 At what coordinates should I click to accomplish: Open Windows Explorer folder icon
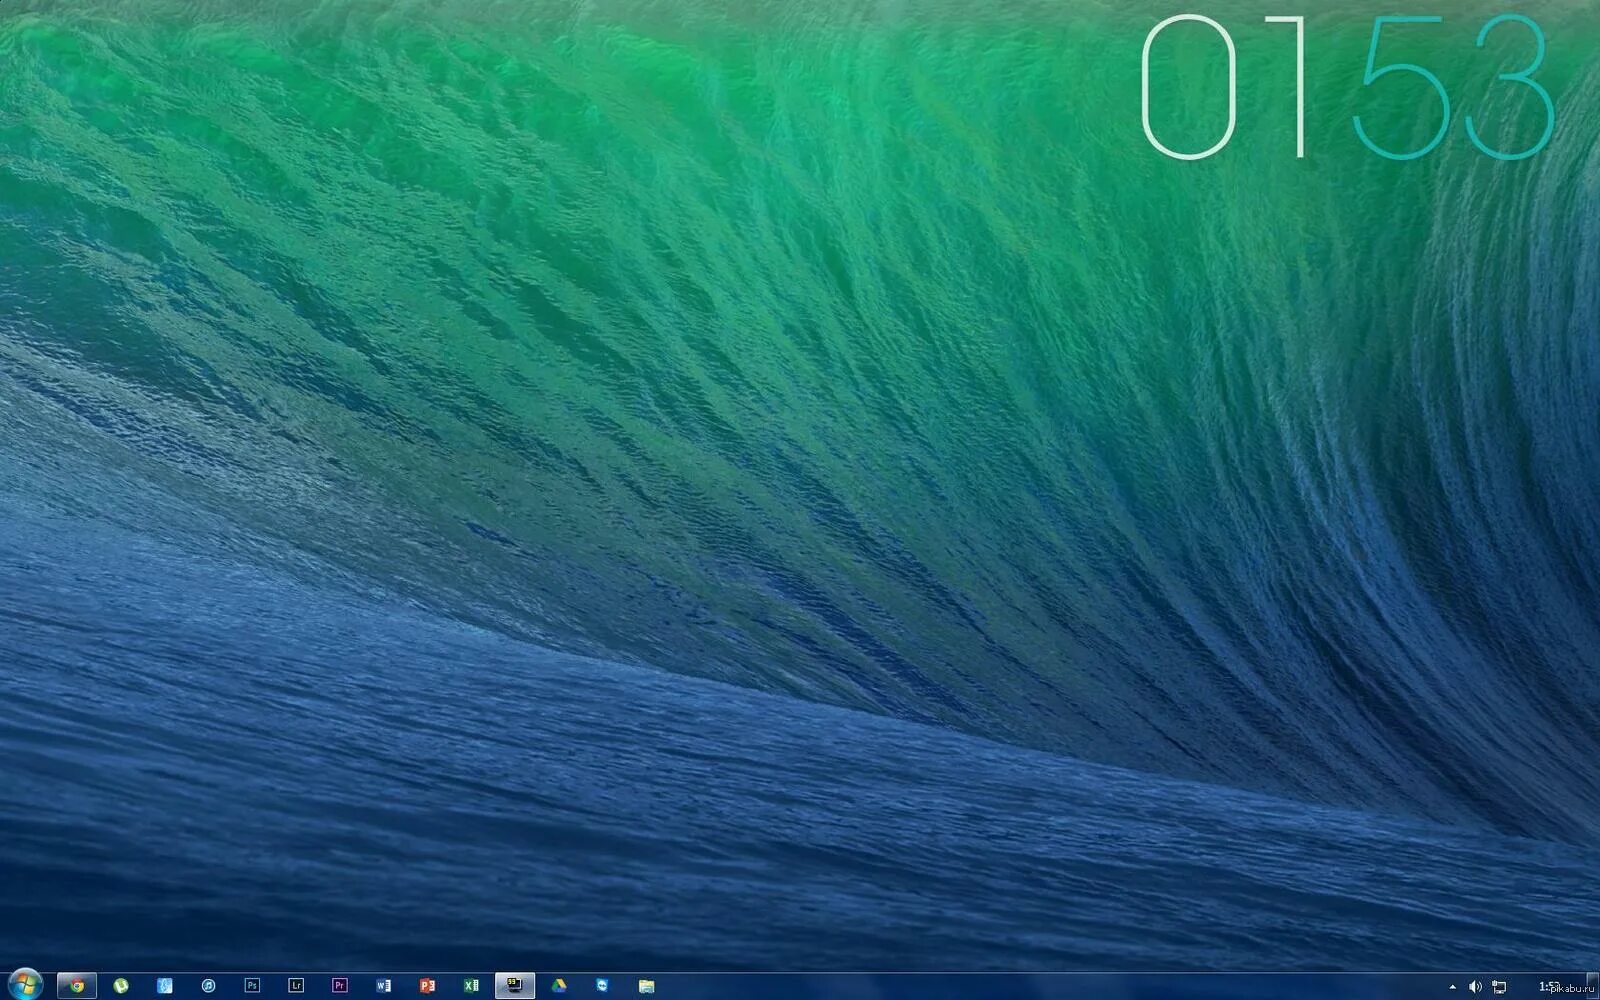[x=646, y=985]
